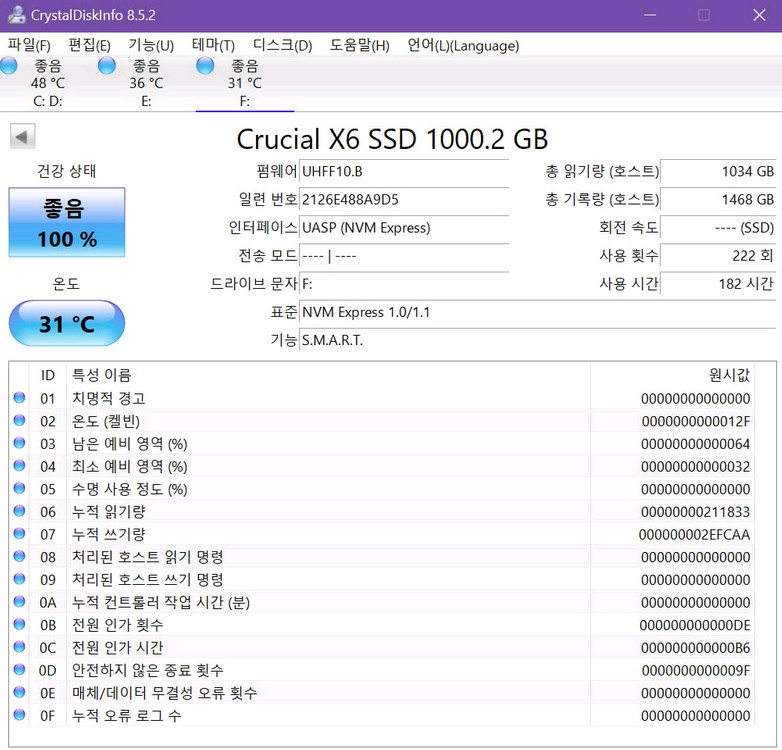Image resolution: width=782 pixels, height=750 pixels.
Task: Click the 특성 이름 column header
Action: coord(328,375)
